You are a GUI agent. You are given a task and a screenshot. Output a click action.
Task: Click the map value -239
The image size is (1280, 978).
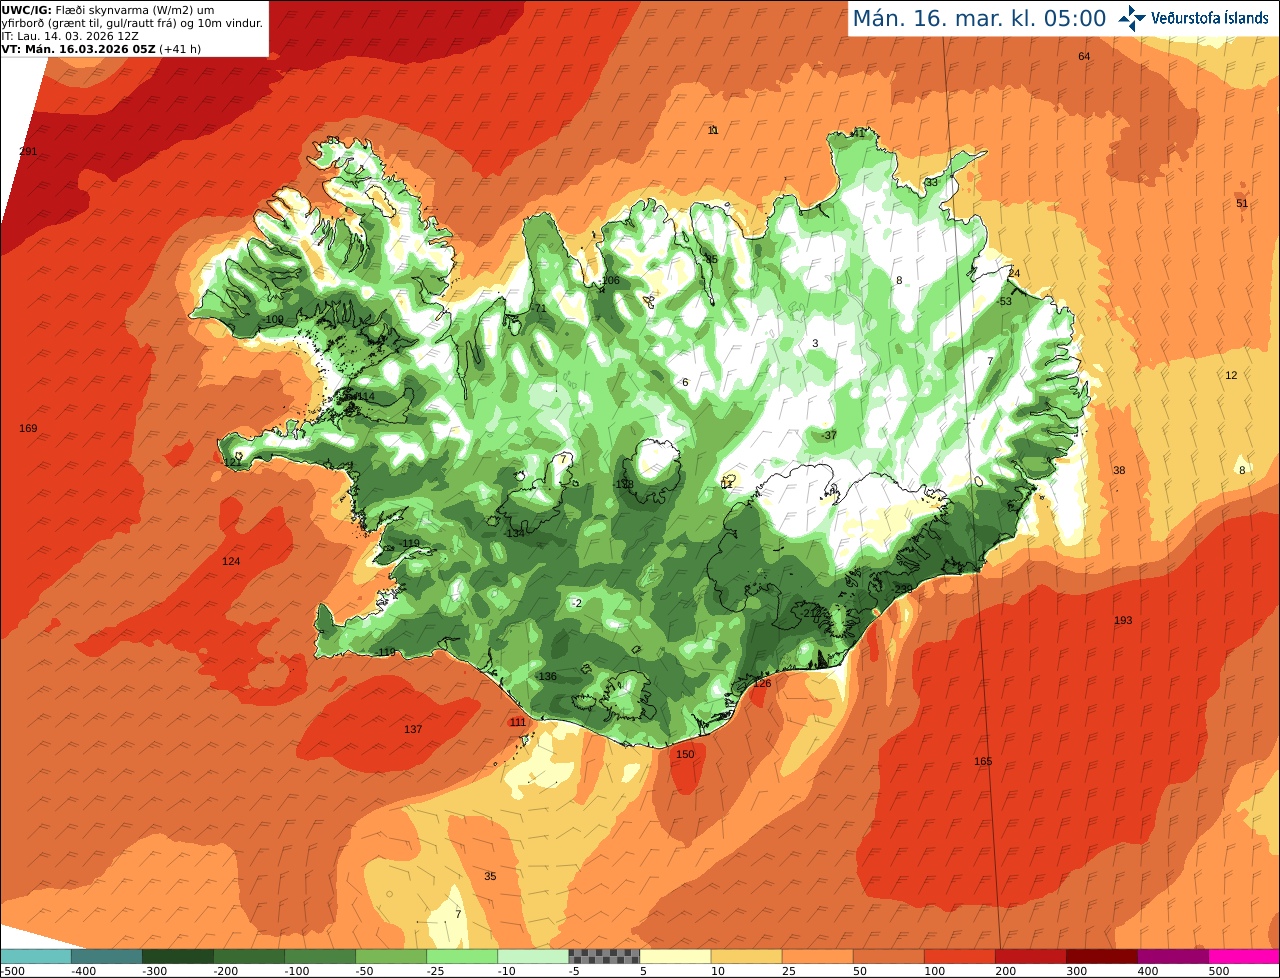click(x=902, y=588)
